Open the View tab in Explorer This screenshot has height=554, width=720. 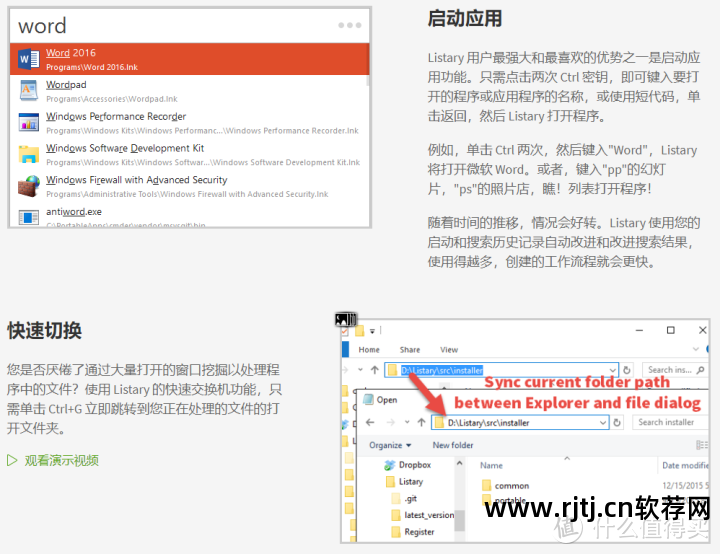[449, 350]
